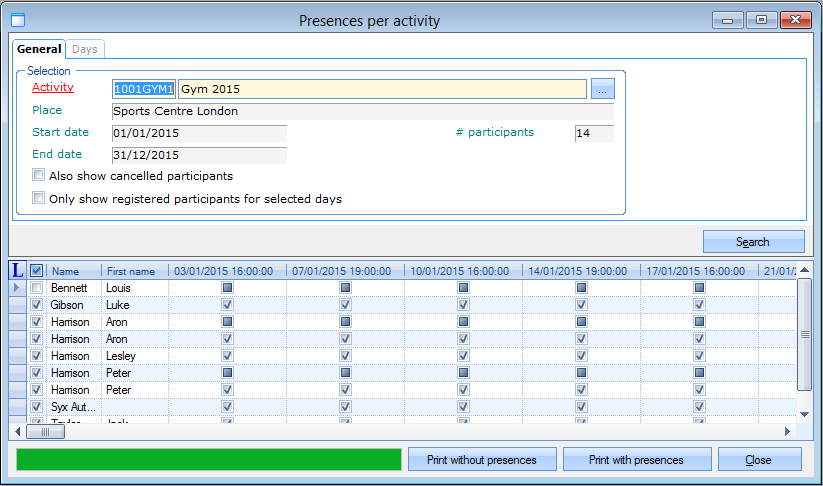Click 'Print with presences' button
823x486 pixels.
[x=636, y=460]
